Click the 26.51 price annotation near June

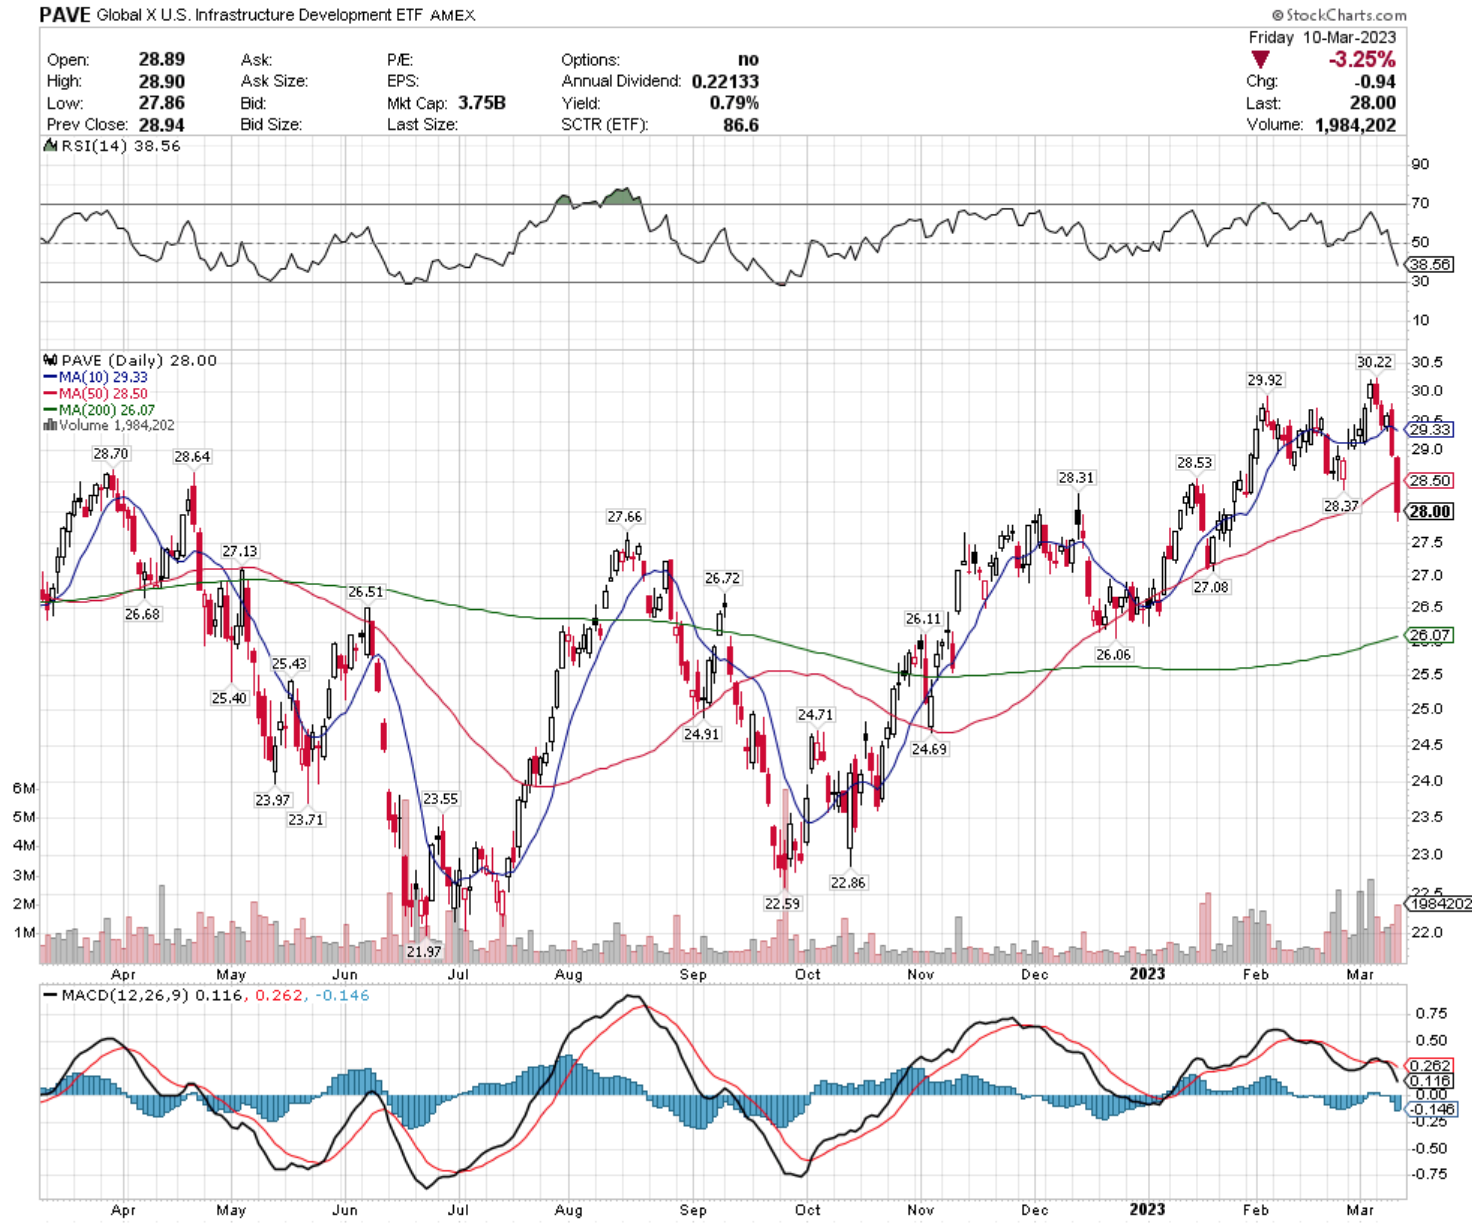coord(365,593)
